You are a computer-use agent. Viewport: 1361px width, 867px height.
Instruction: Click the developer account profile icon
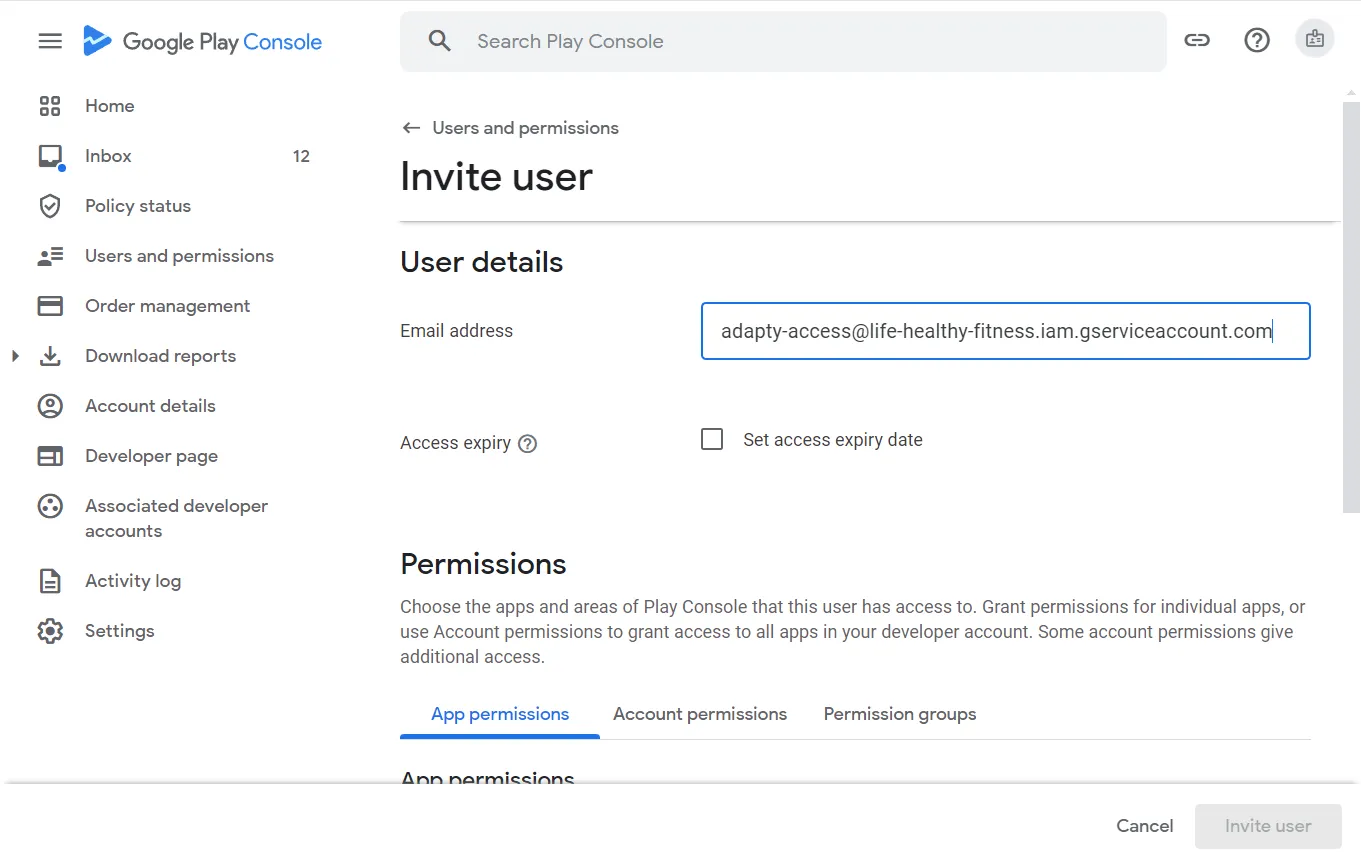click(1315, 38)
